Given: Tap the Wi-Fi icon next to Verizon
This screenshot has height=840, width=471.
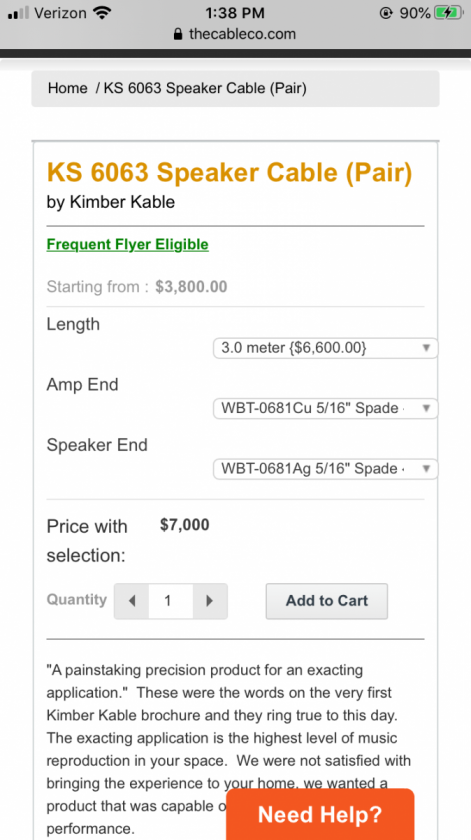Looking at the screenshot, I should [x=101, y=12].
